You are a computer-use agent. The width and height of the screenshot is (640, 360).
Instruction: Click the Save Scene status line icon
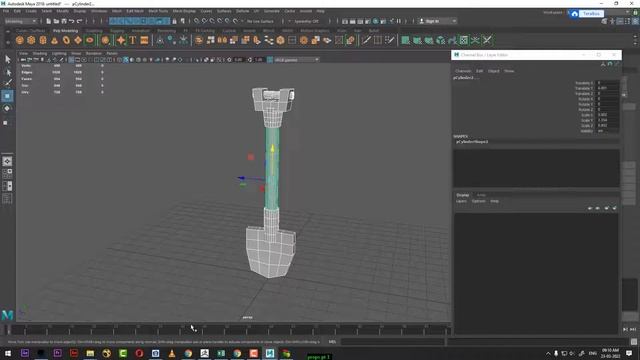pos(64,21)
